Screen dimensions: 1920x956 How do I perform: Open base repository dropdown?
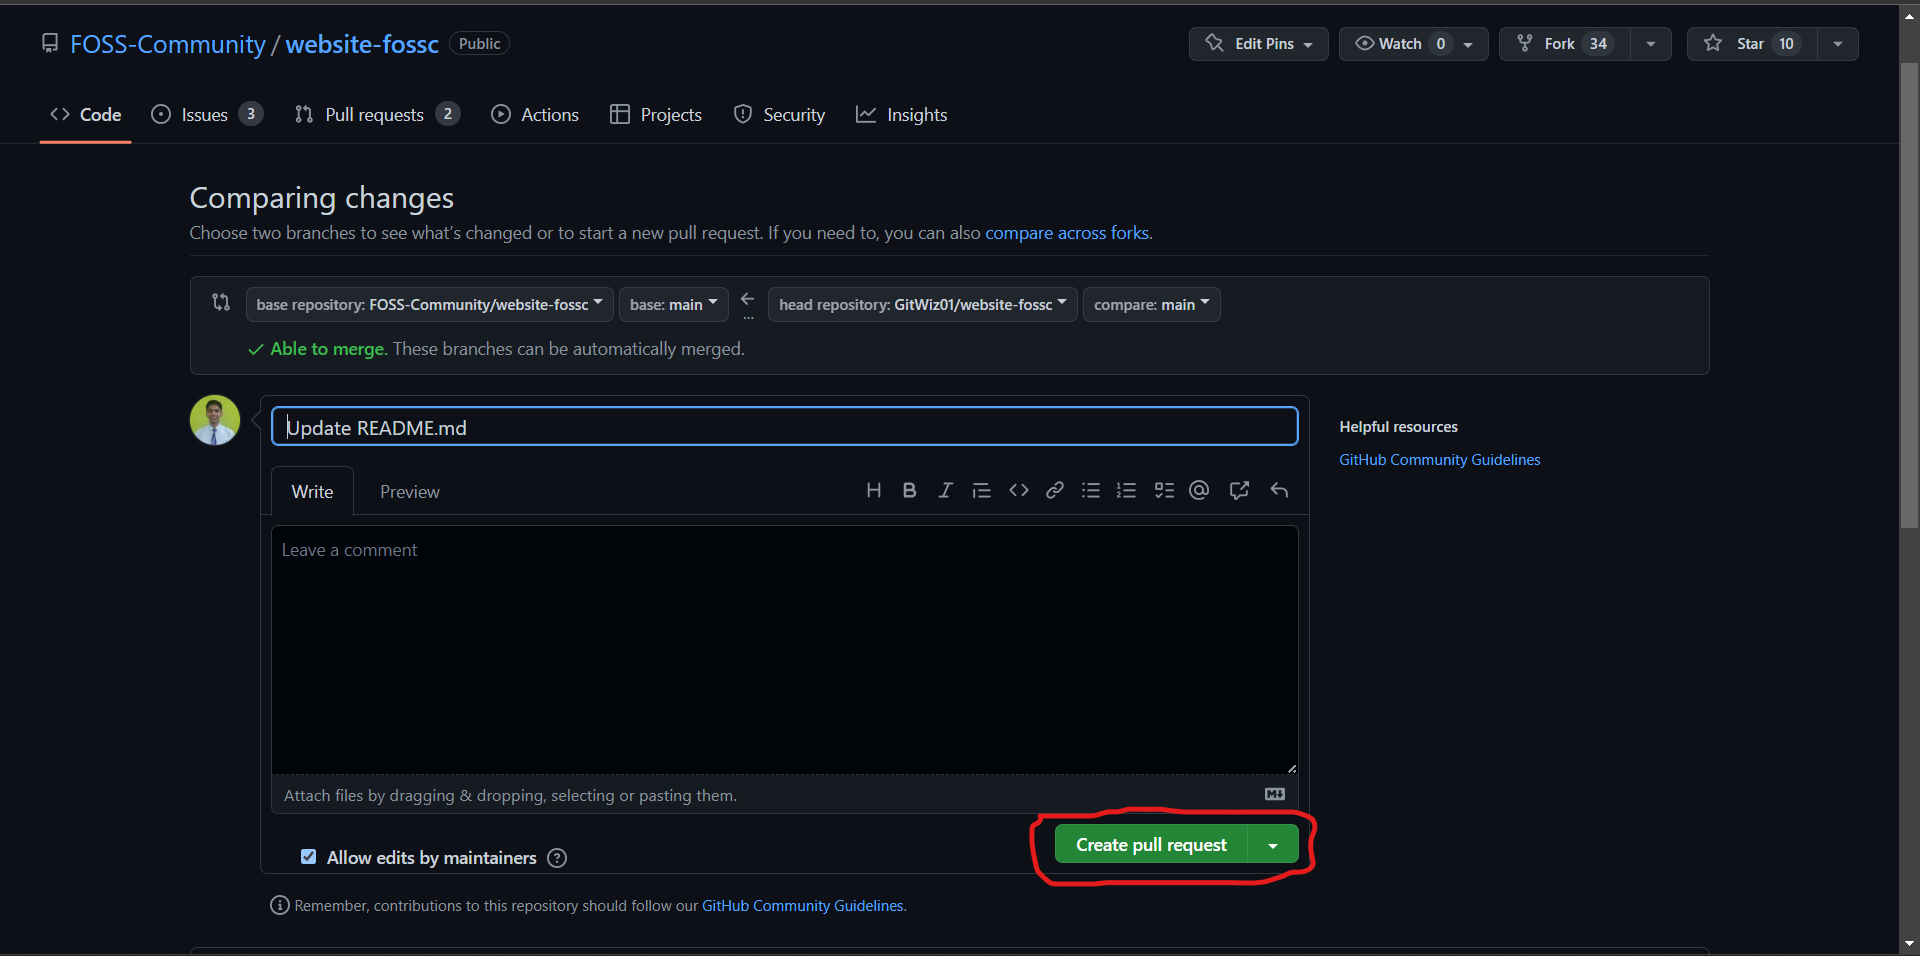[429, 304]
